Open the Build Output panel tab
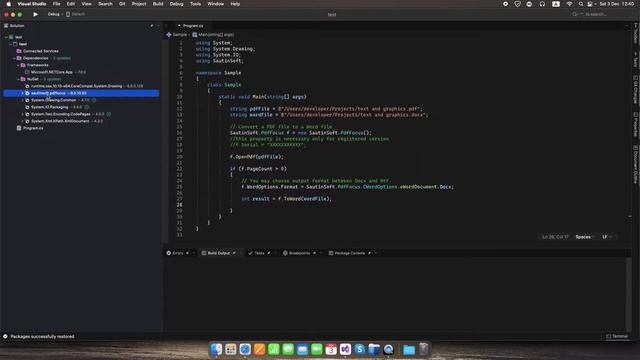The image size is (640, 360). pos(219,253)
